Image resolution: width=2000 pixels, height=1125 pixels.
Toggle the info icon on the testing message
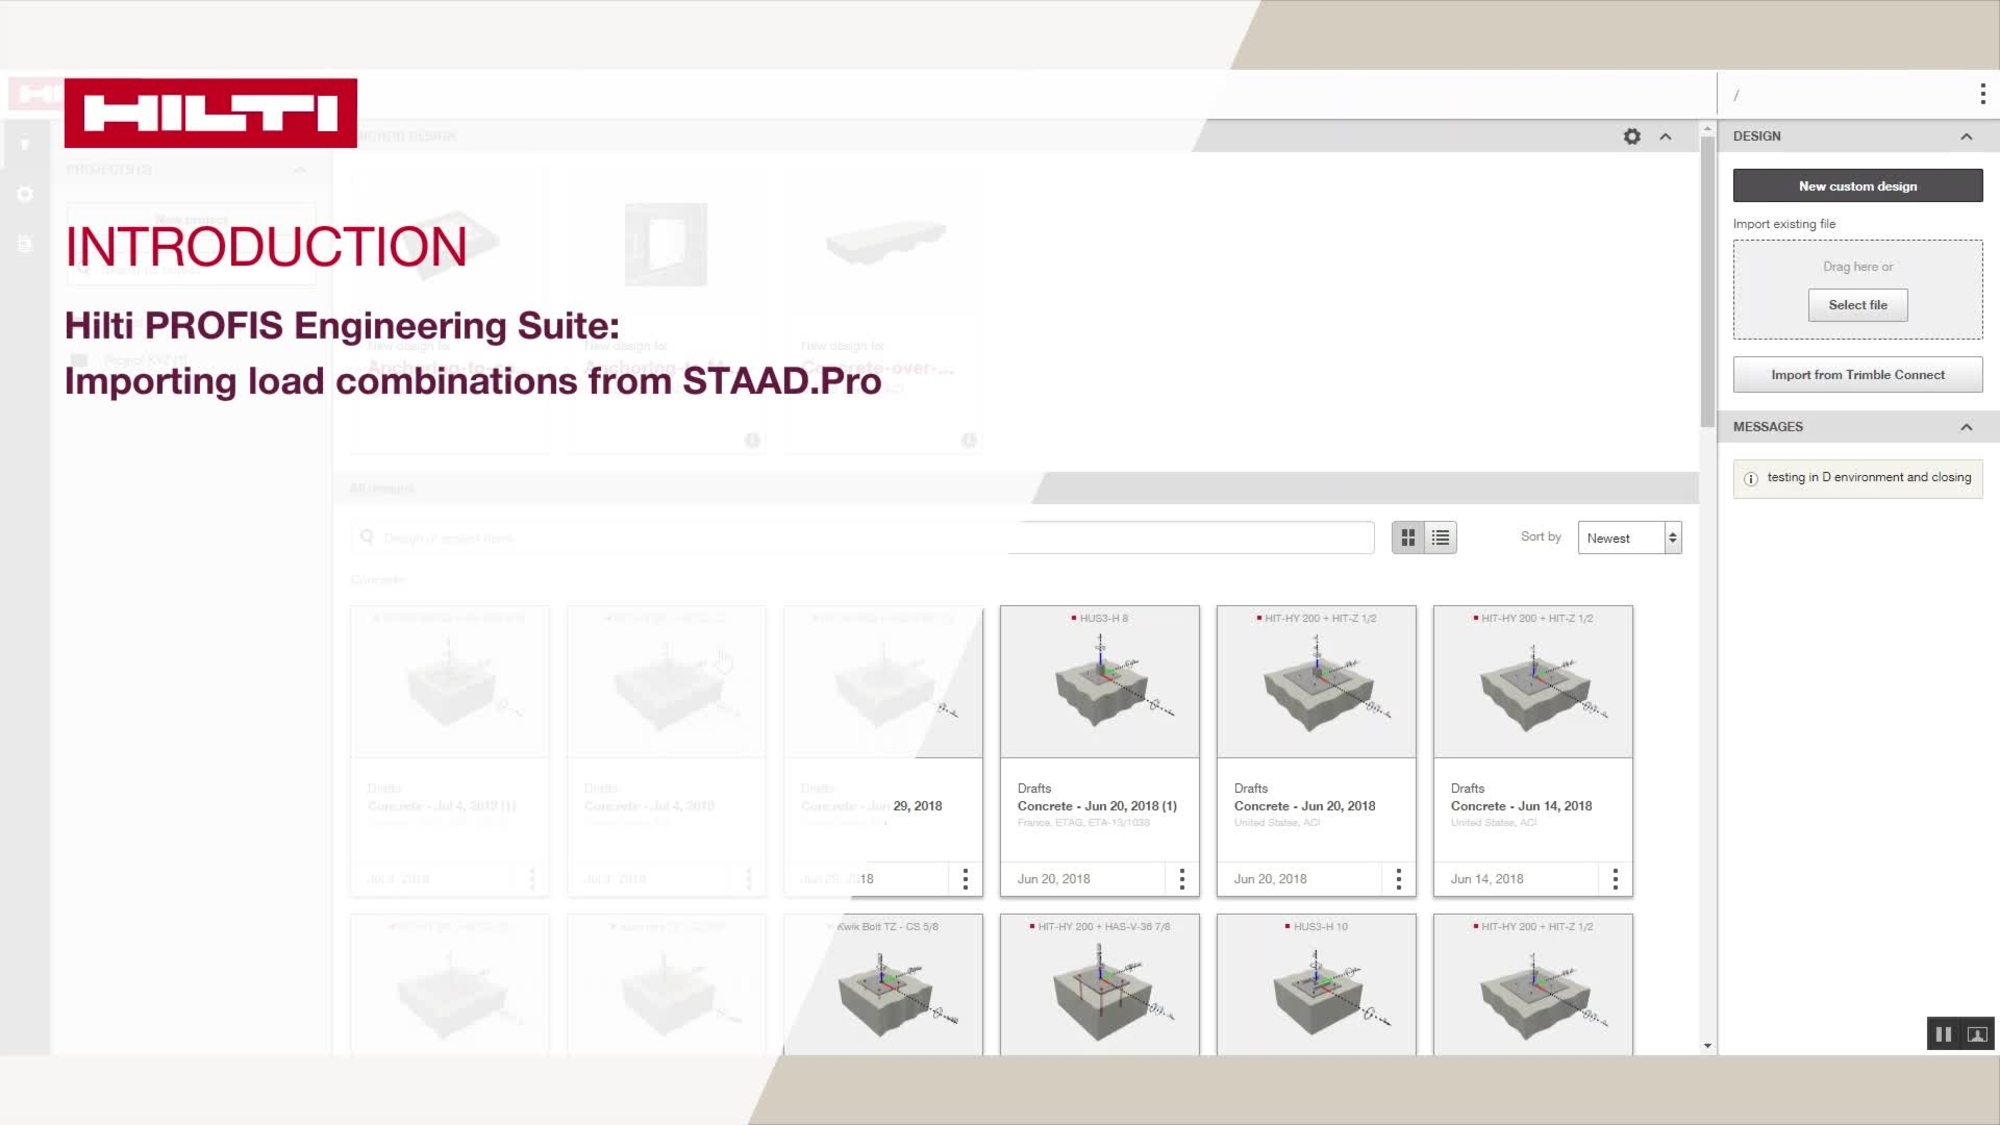1749,480
